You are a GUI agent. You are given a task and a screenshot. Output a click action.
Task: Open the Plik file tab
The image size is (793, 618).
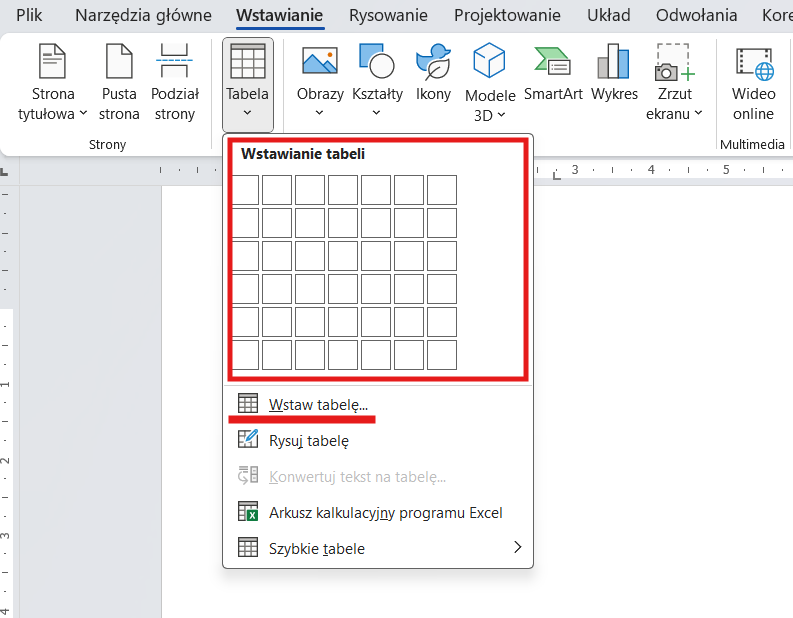[x=29, y=15]
